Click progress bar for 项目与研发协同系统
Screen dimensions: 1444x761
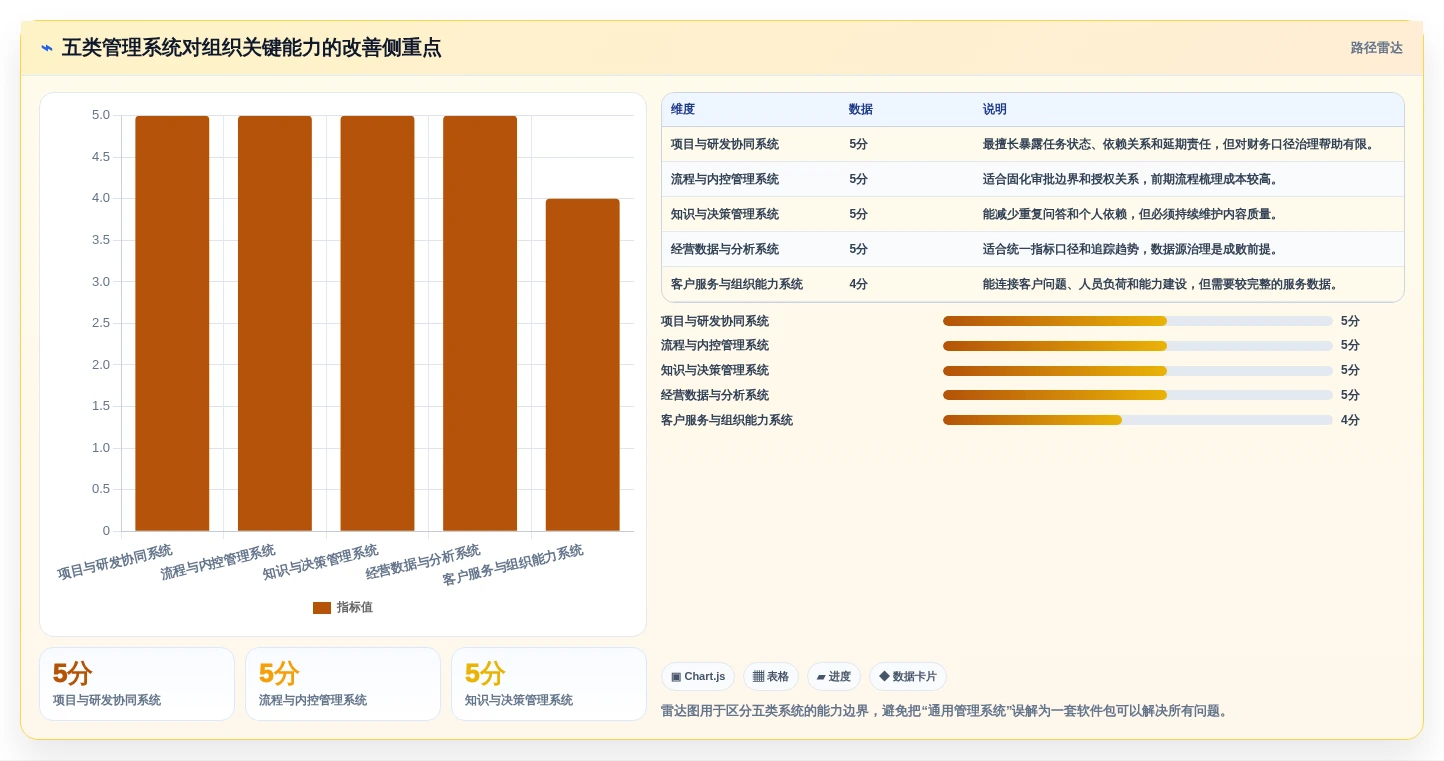(x=1138, y=321)
